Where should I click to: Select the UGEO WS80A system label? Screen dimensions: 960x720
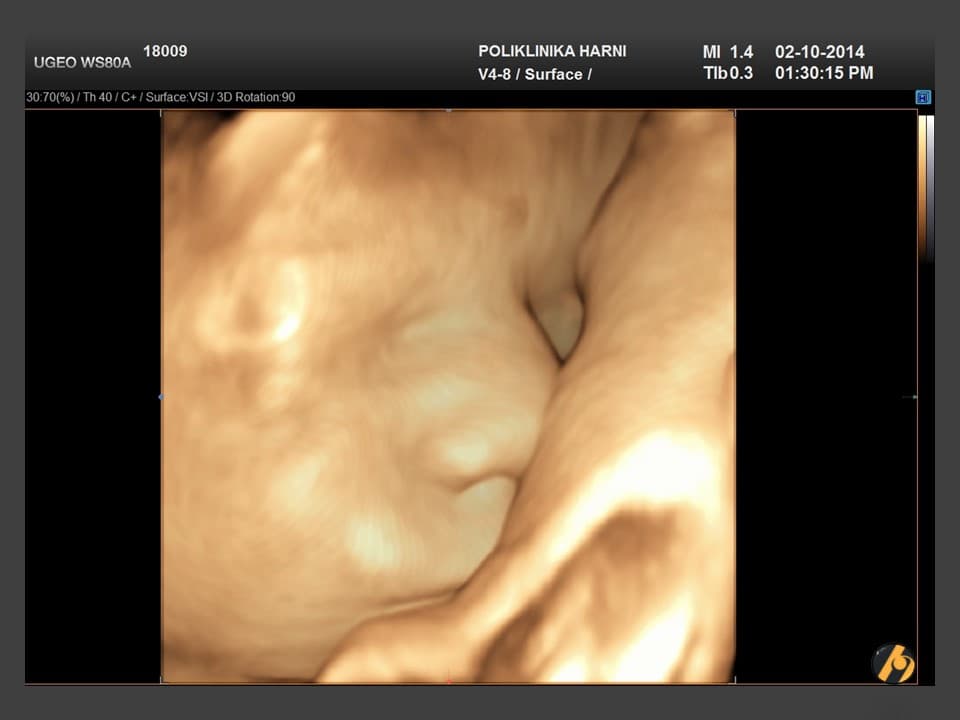point(82,62)
